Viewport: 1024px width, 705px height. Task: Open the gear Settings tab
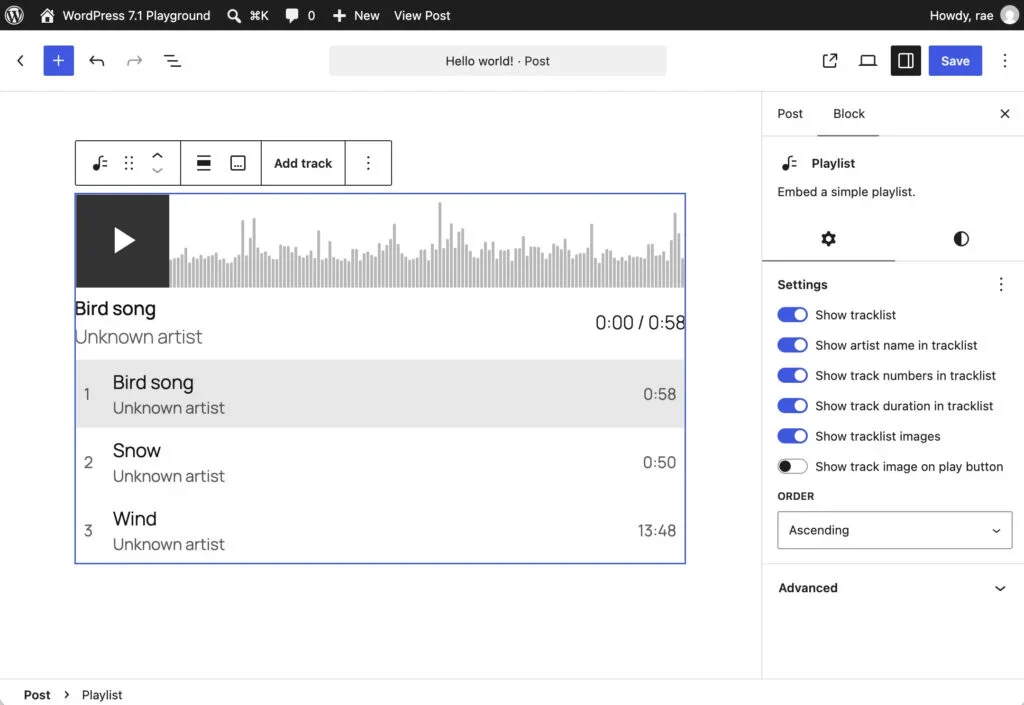click(x=828, y=239)
